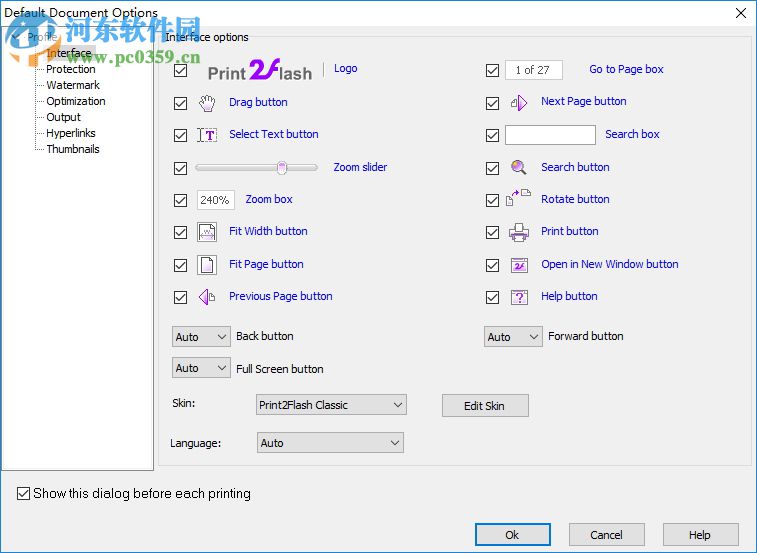
Task: Click the 240% zoom box preview
Action: [215, 200]
